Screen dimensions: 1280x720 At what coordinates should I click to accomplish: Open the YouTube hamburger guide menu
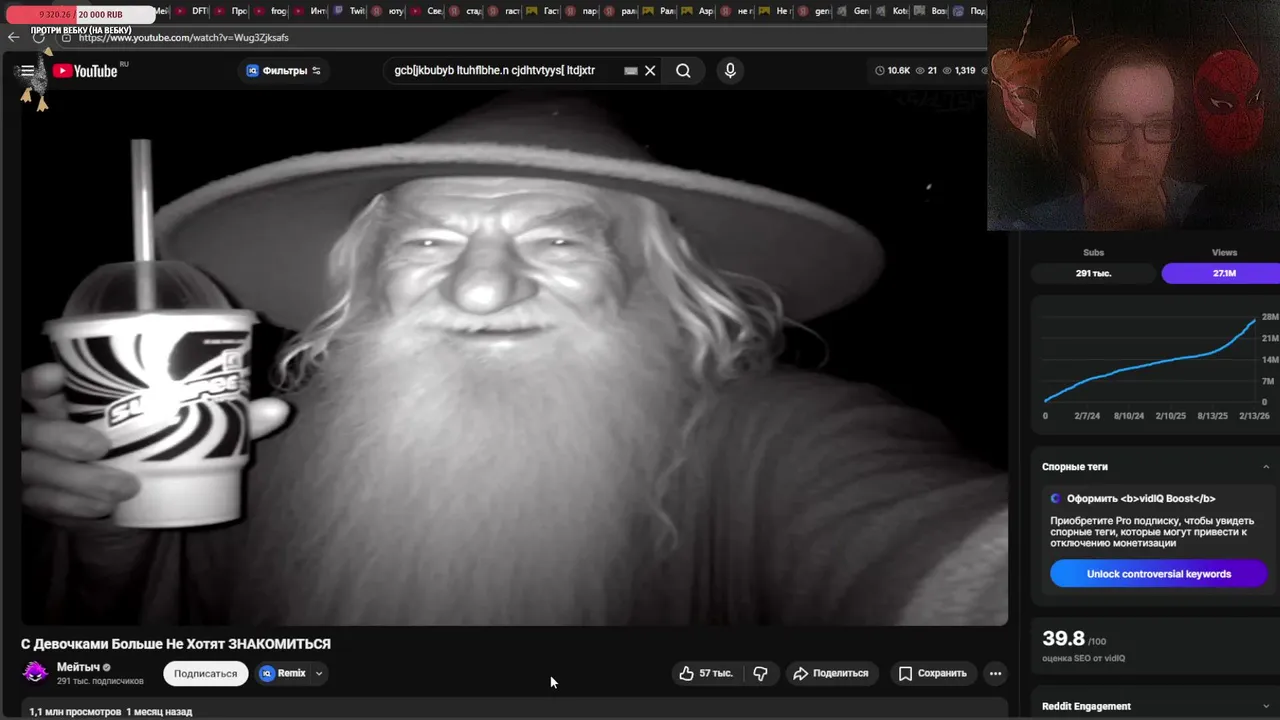pos(26,71)
